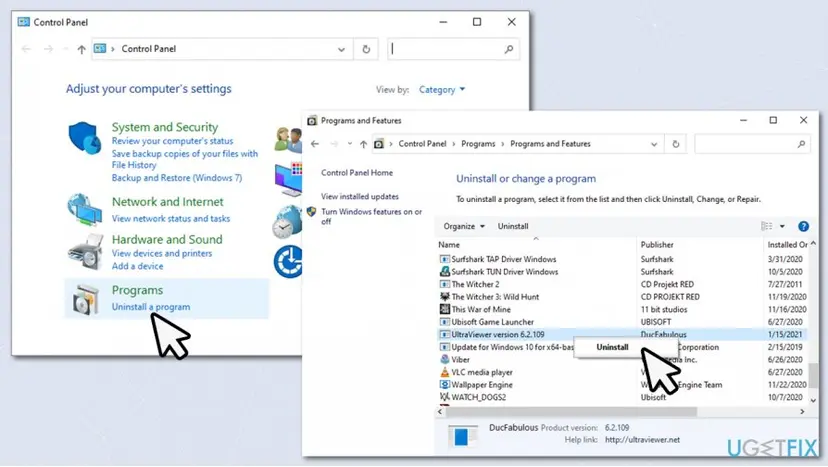Select Ubisoft Game Launcher row
The height and width of the screenshot is (467, 828).
[623, 322]
